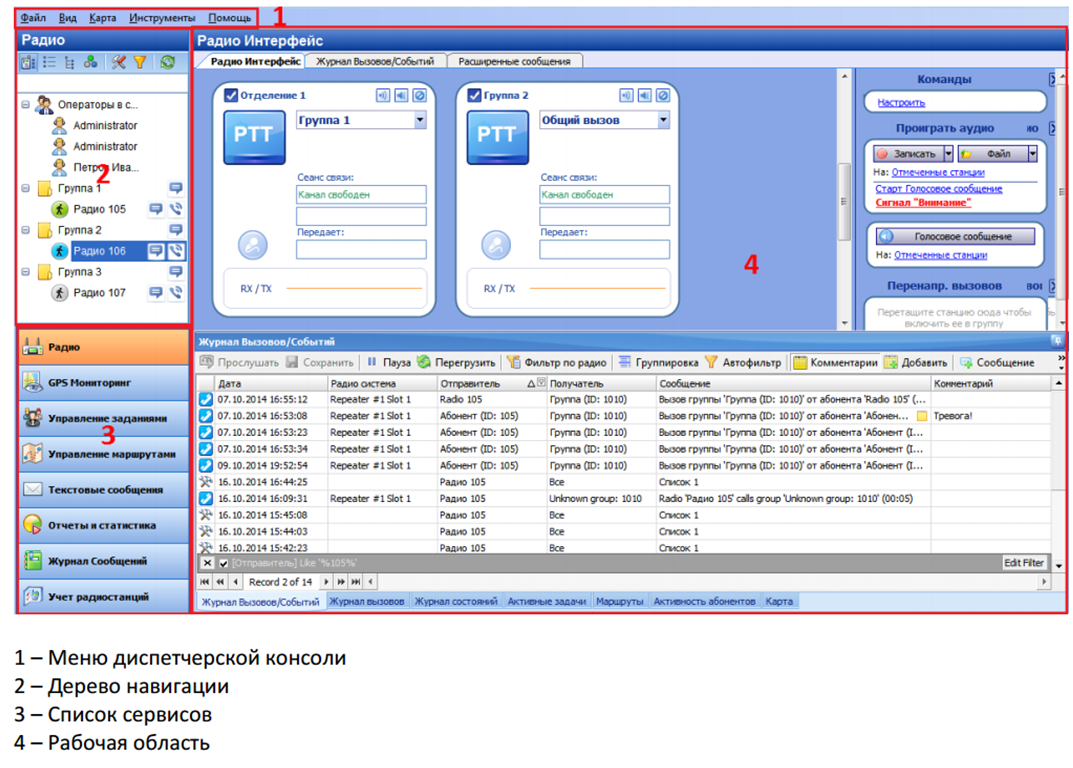
Task: Disable the Отправитель filter checkbox in journal
Action: pos(224,564)
